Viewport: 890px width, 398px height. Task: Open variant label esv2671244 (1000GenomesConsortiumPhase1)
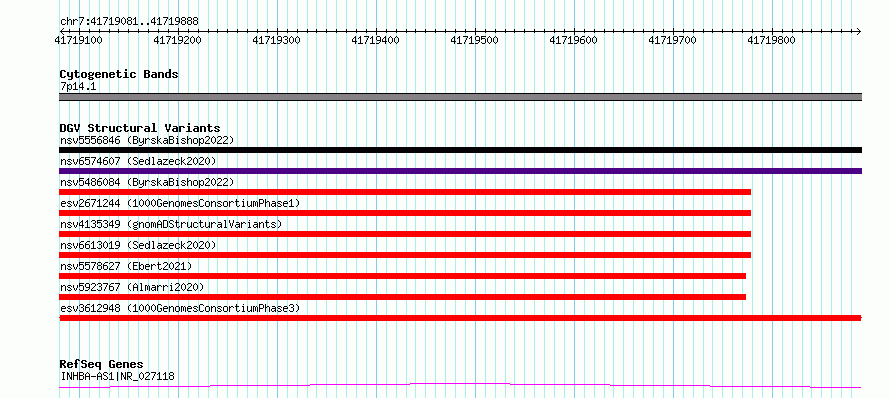[x=180, y=203]
